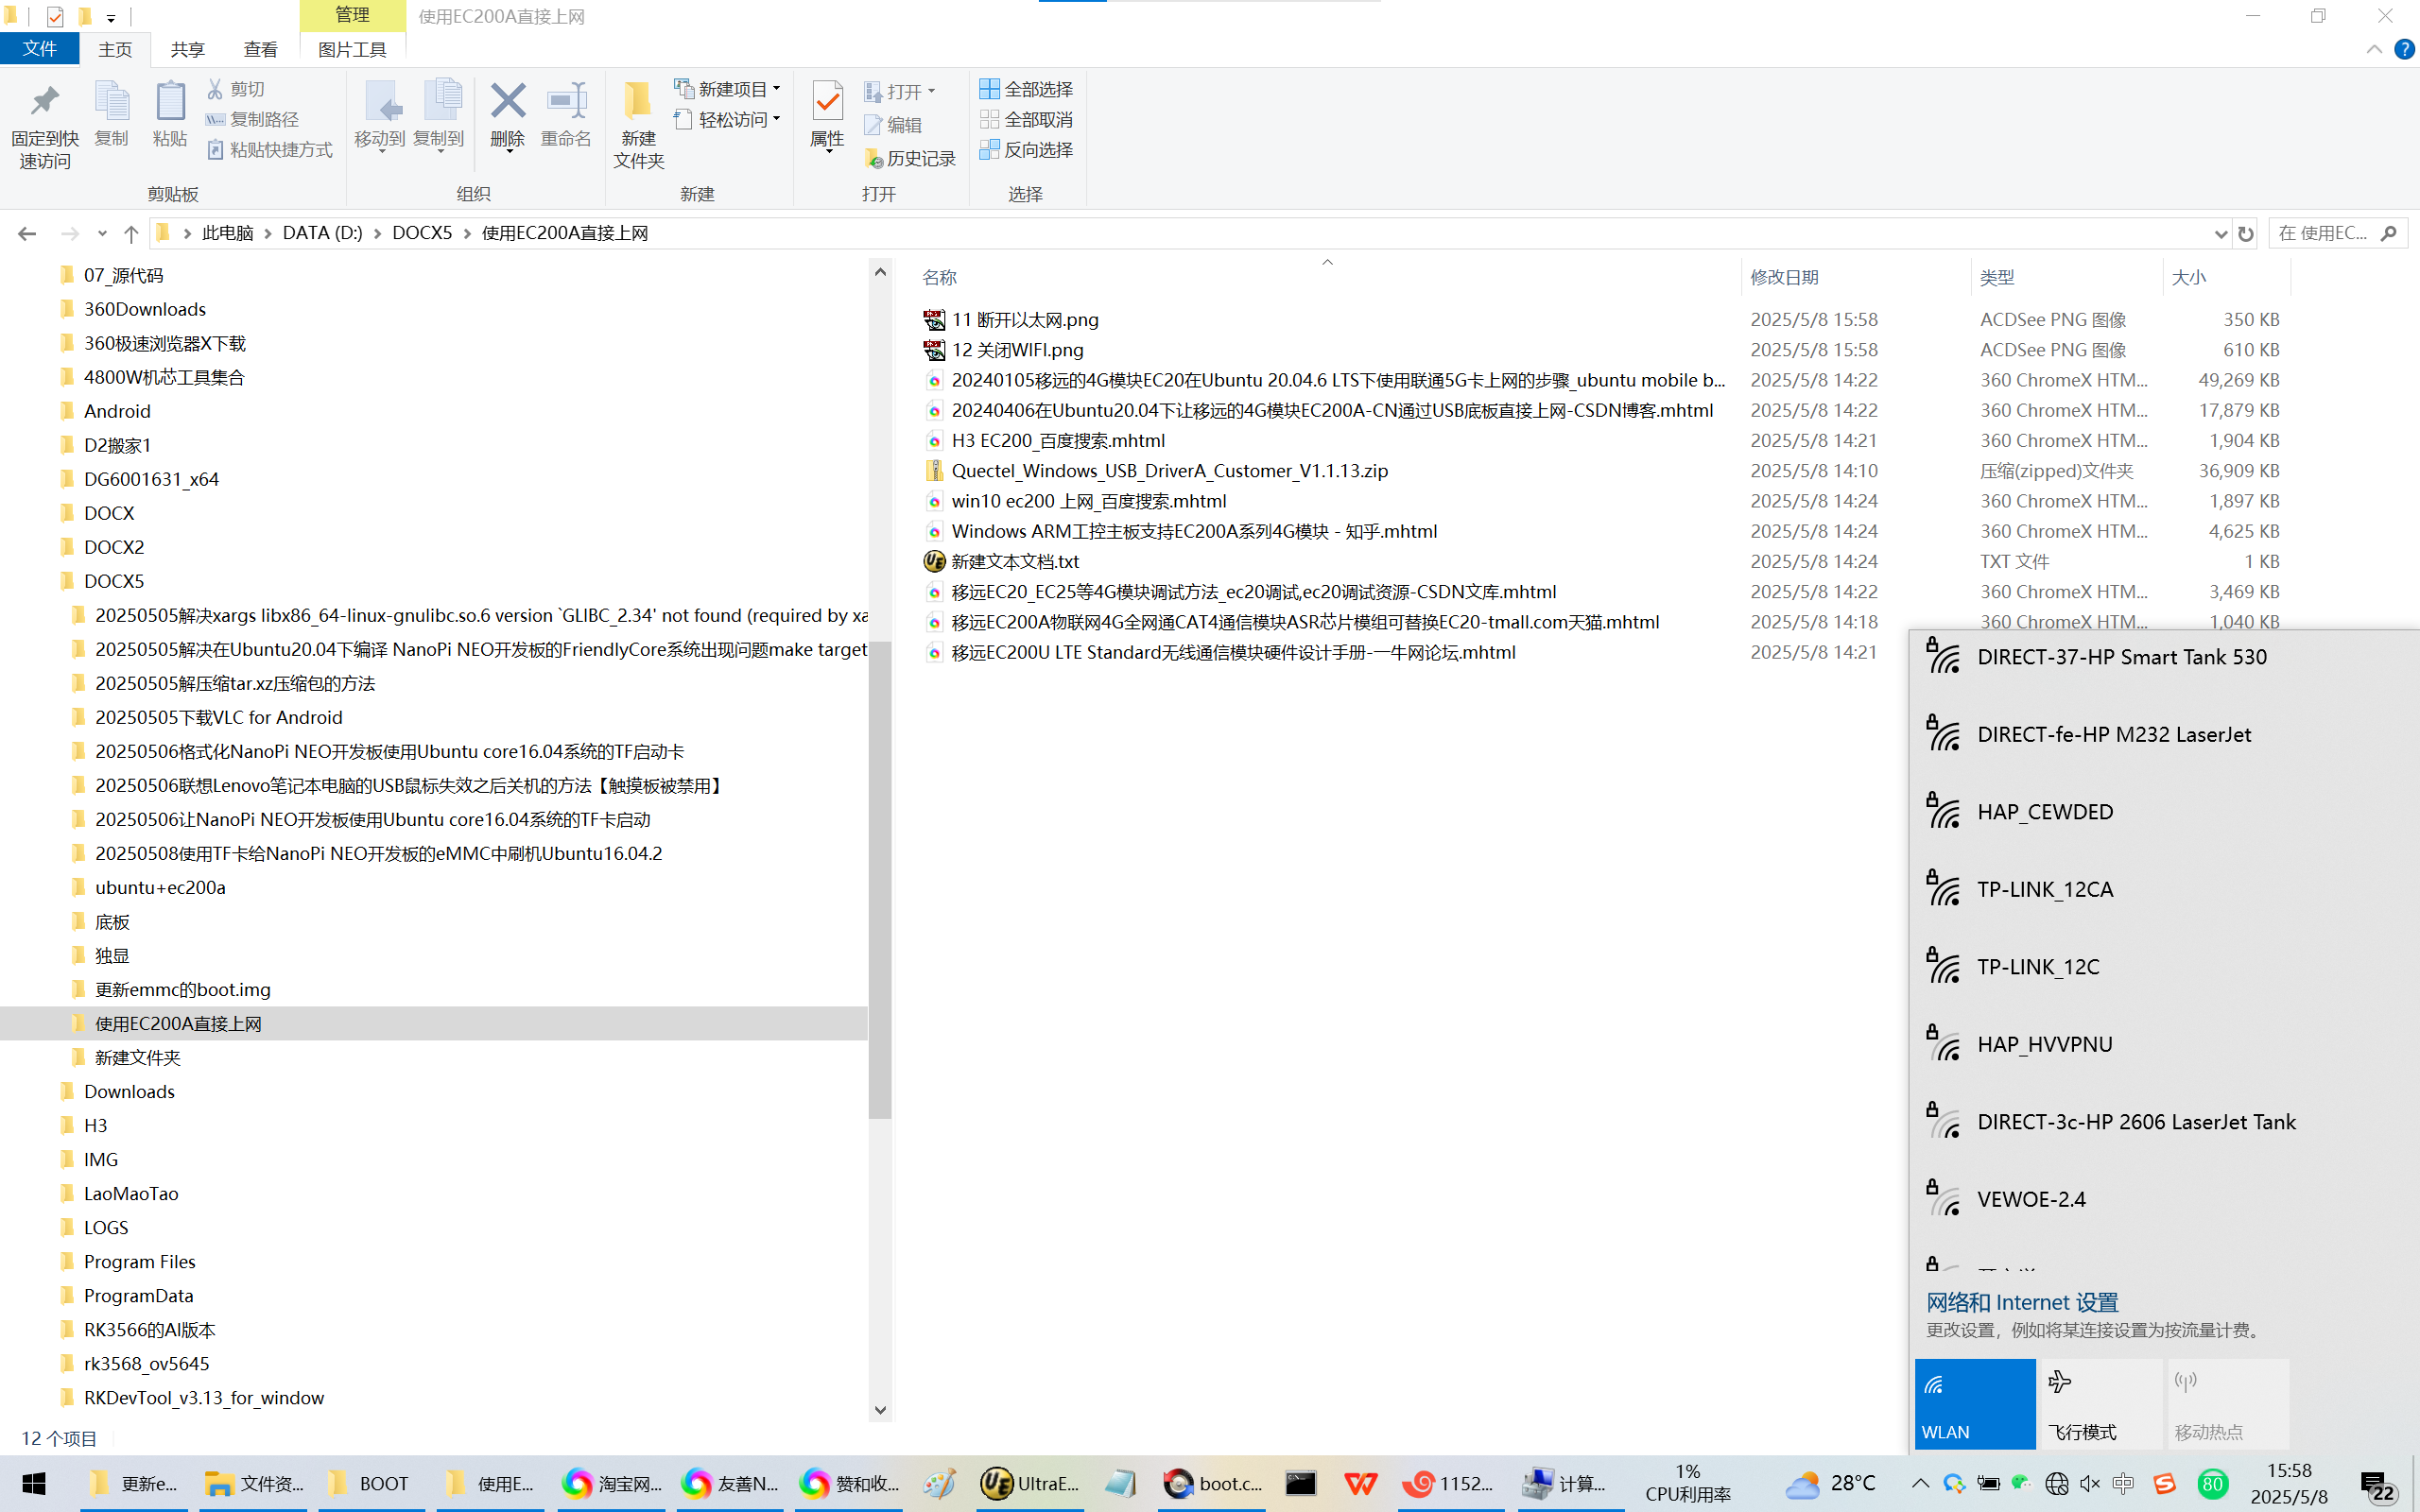Click the Select All (全部选择) icon

989,89
